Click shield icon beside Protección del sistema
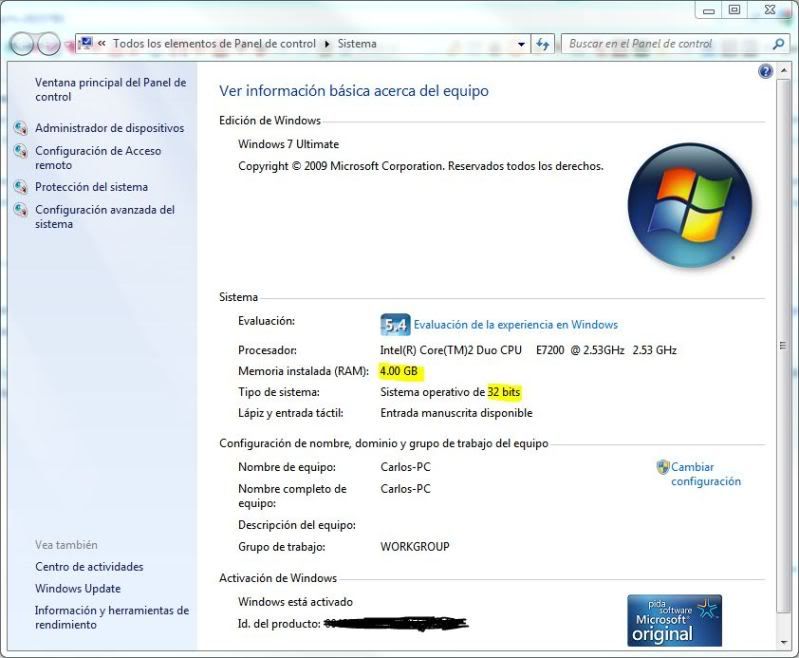The height and width of the screenshot is (658, 799). click(x=20, y=187)
